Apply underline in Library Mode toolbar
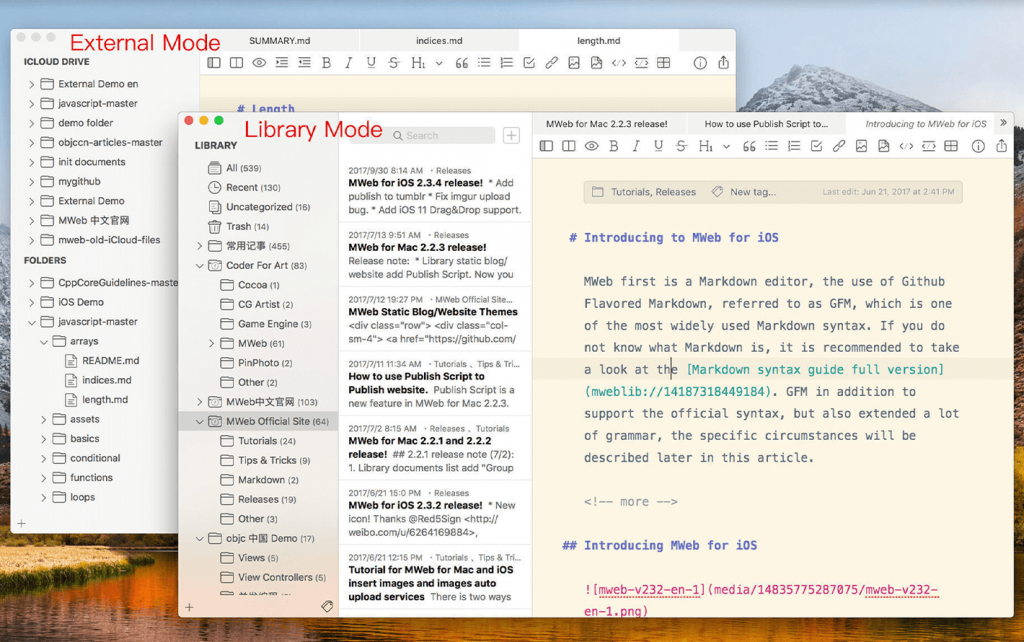 pos(658,146)
